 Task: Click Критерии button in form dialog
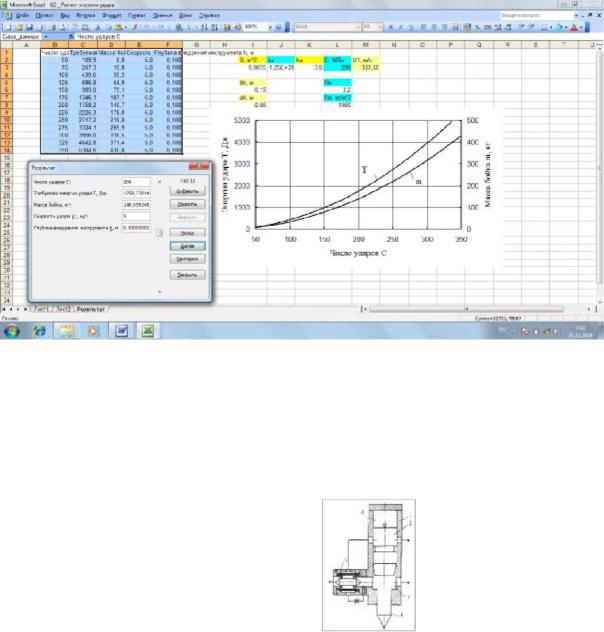[187, 259]
